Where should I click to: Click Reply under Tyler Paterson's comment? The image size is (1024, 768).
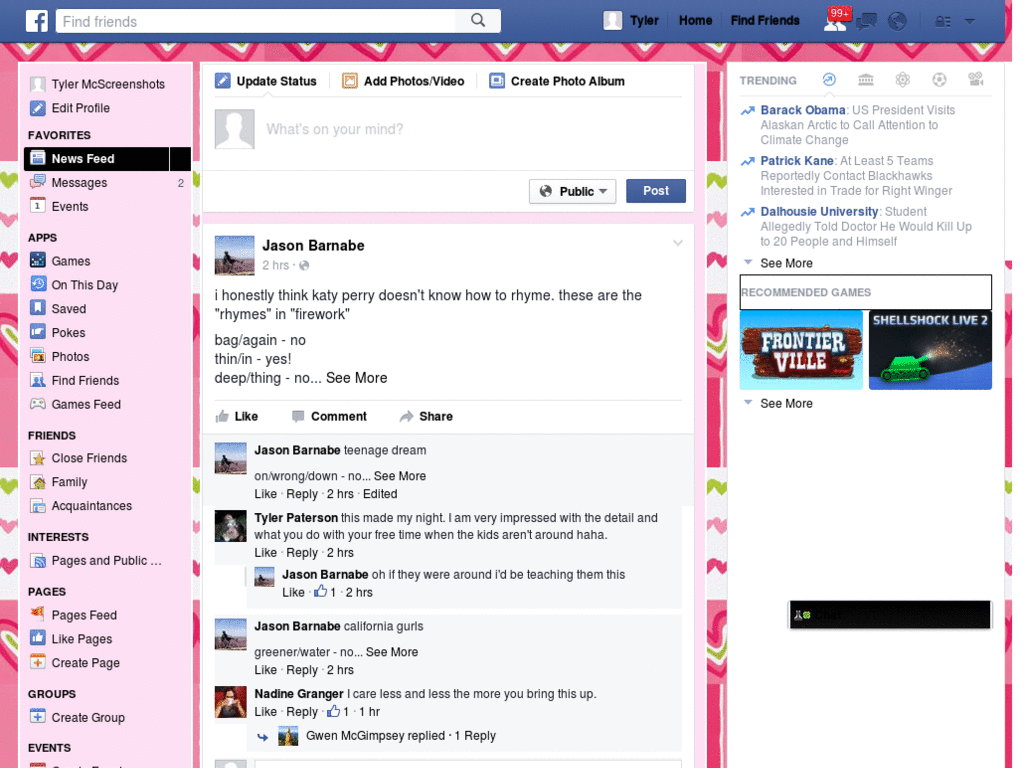tap(302, 552)
